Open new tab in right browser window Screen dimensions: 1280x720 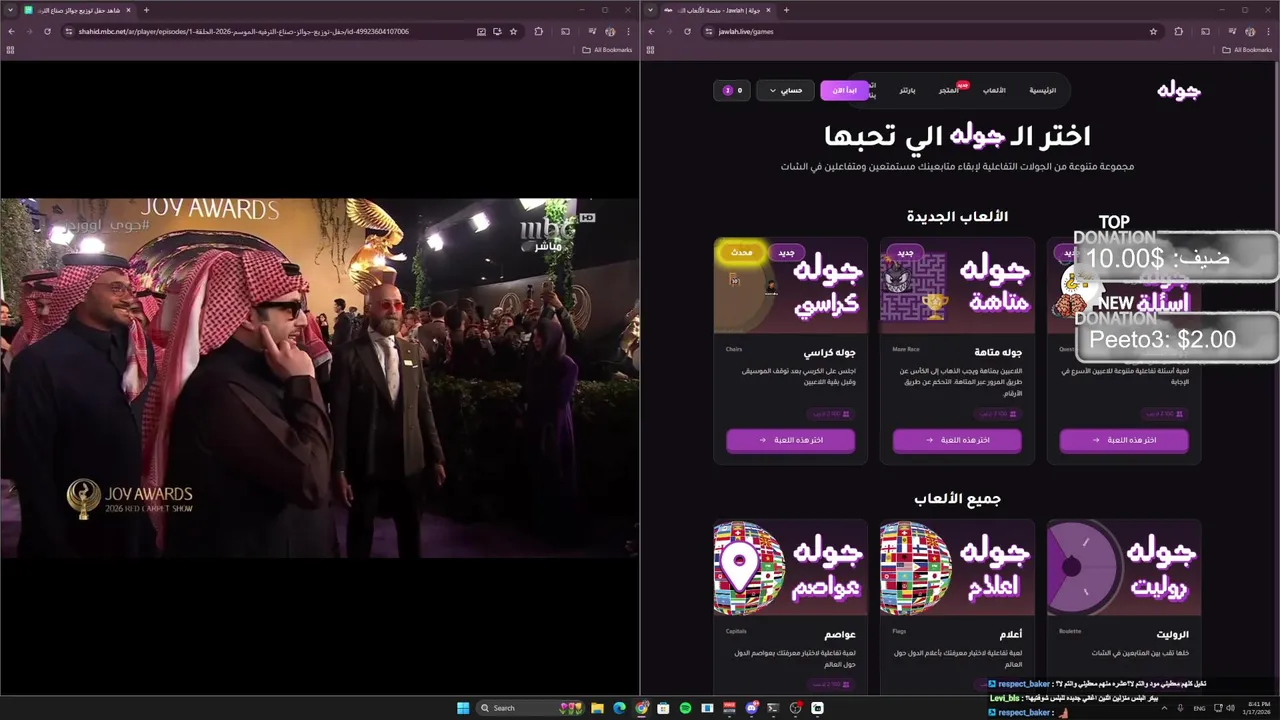click(786, 10)
